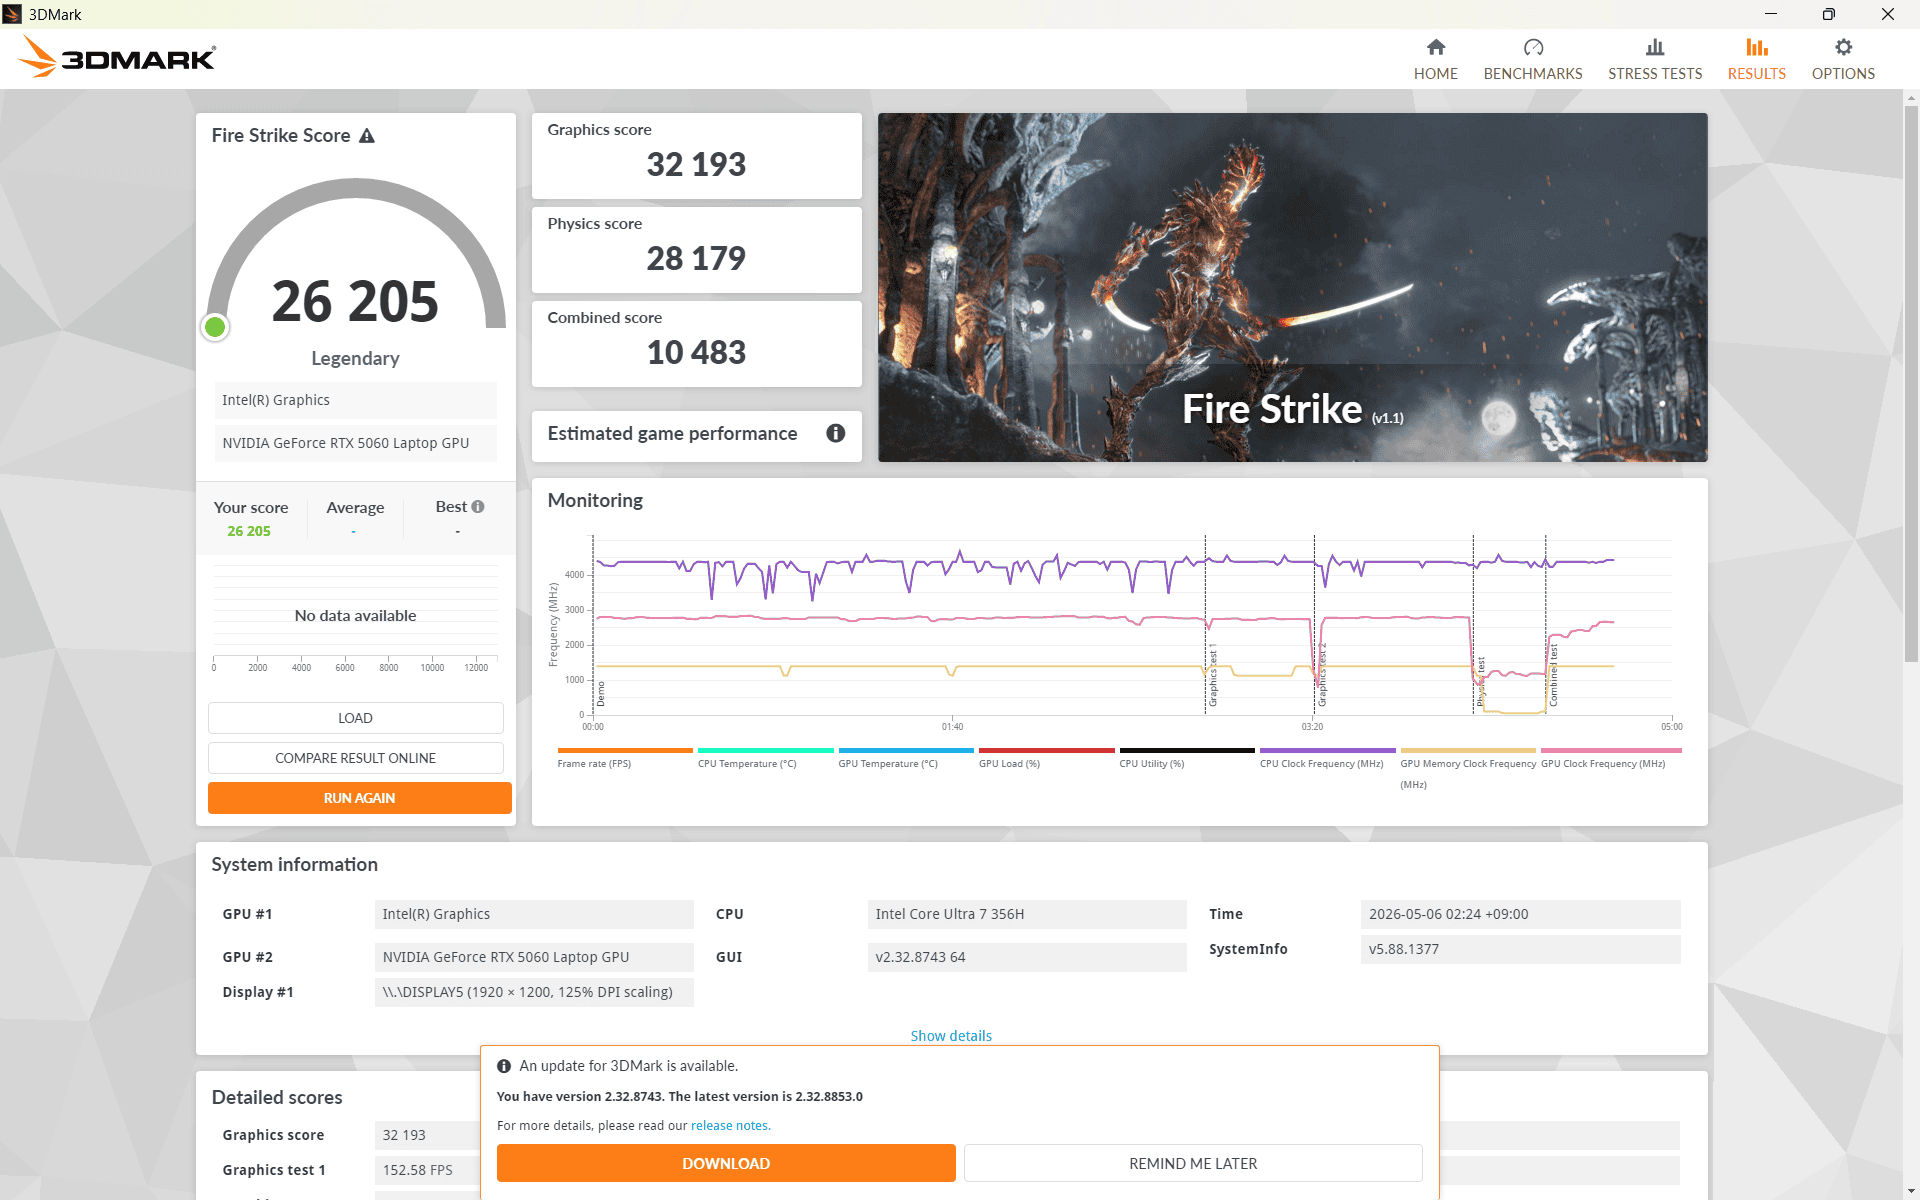Click the info icon next to Best
The height and width of the screenshot is (1200, 1920).
478,507
